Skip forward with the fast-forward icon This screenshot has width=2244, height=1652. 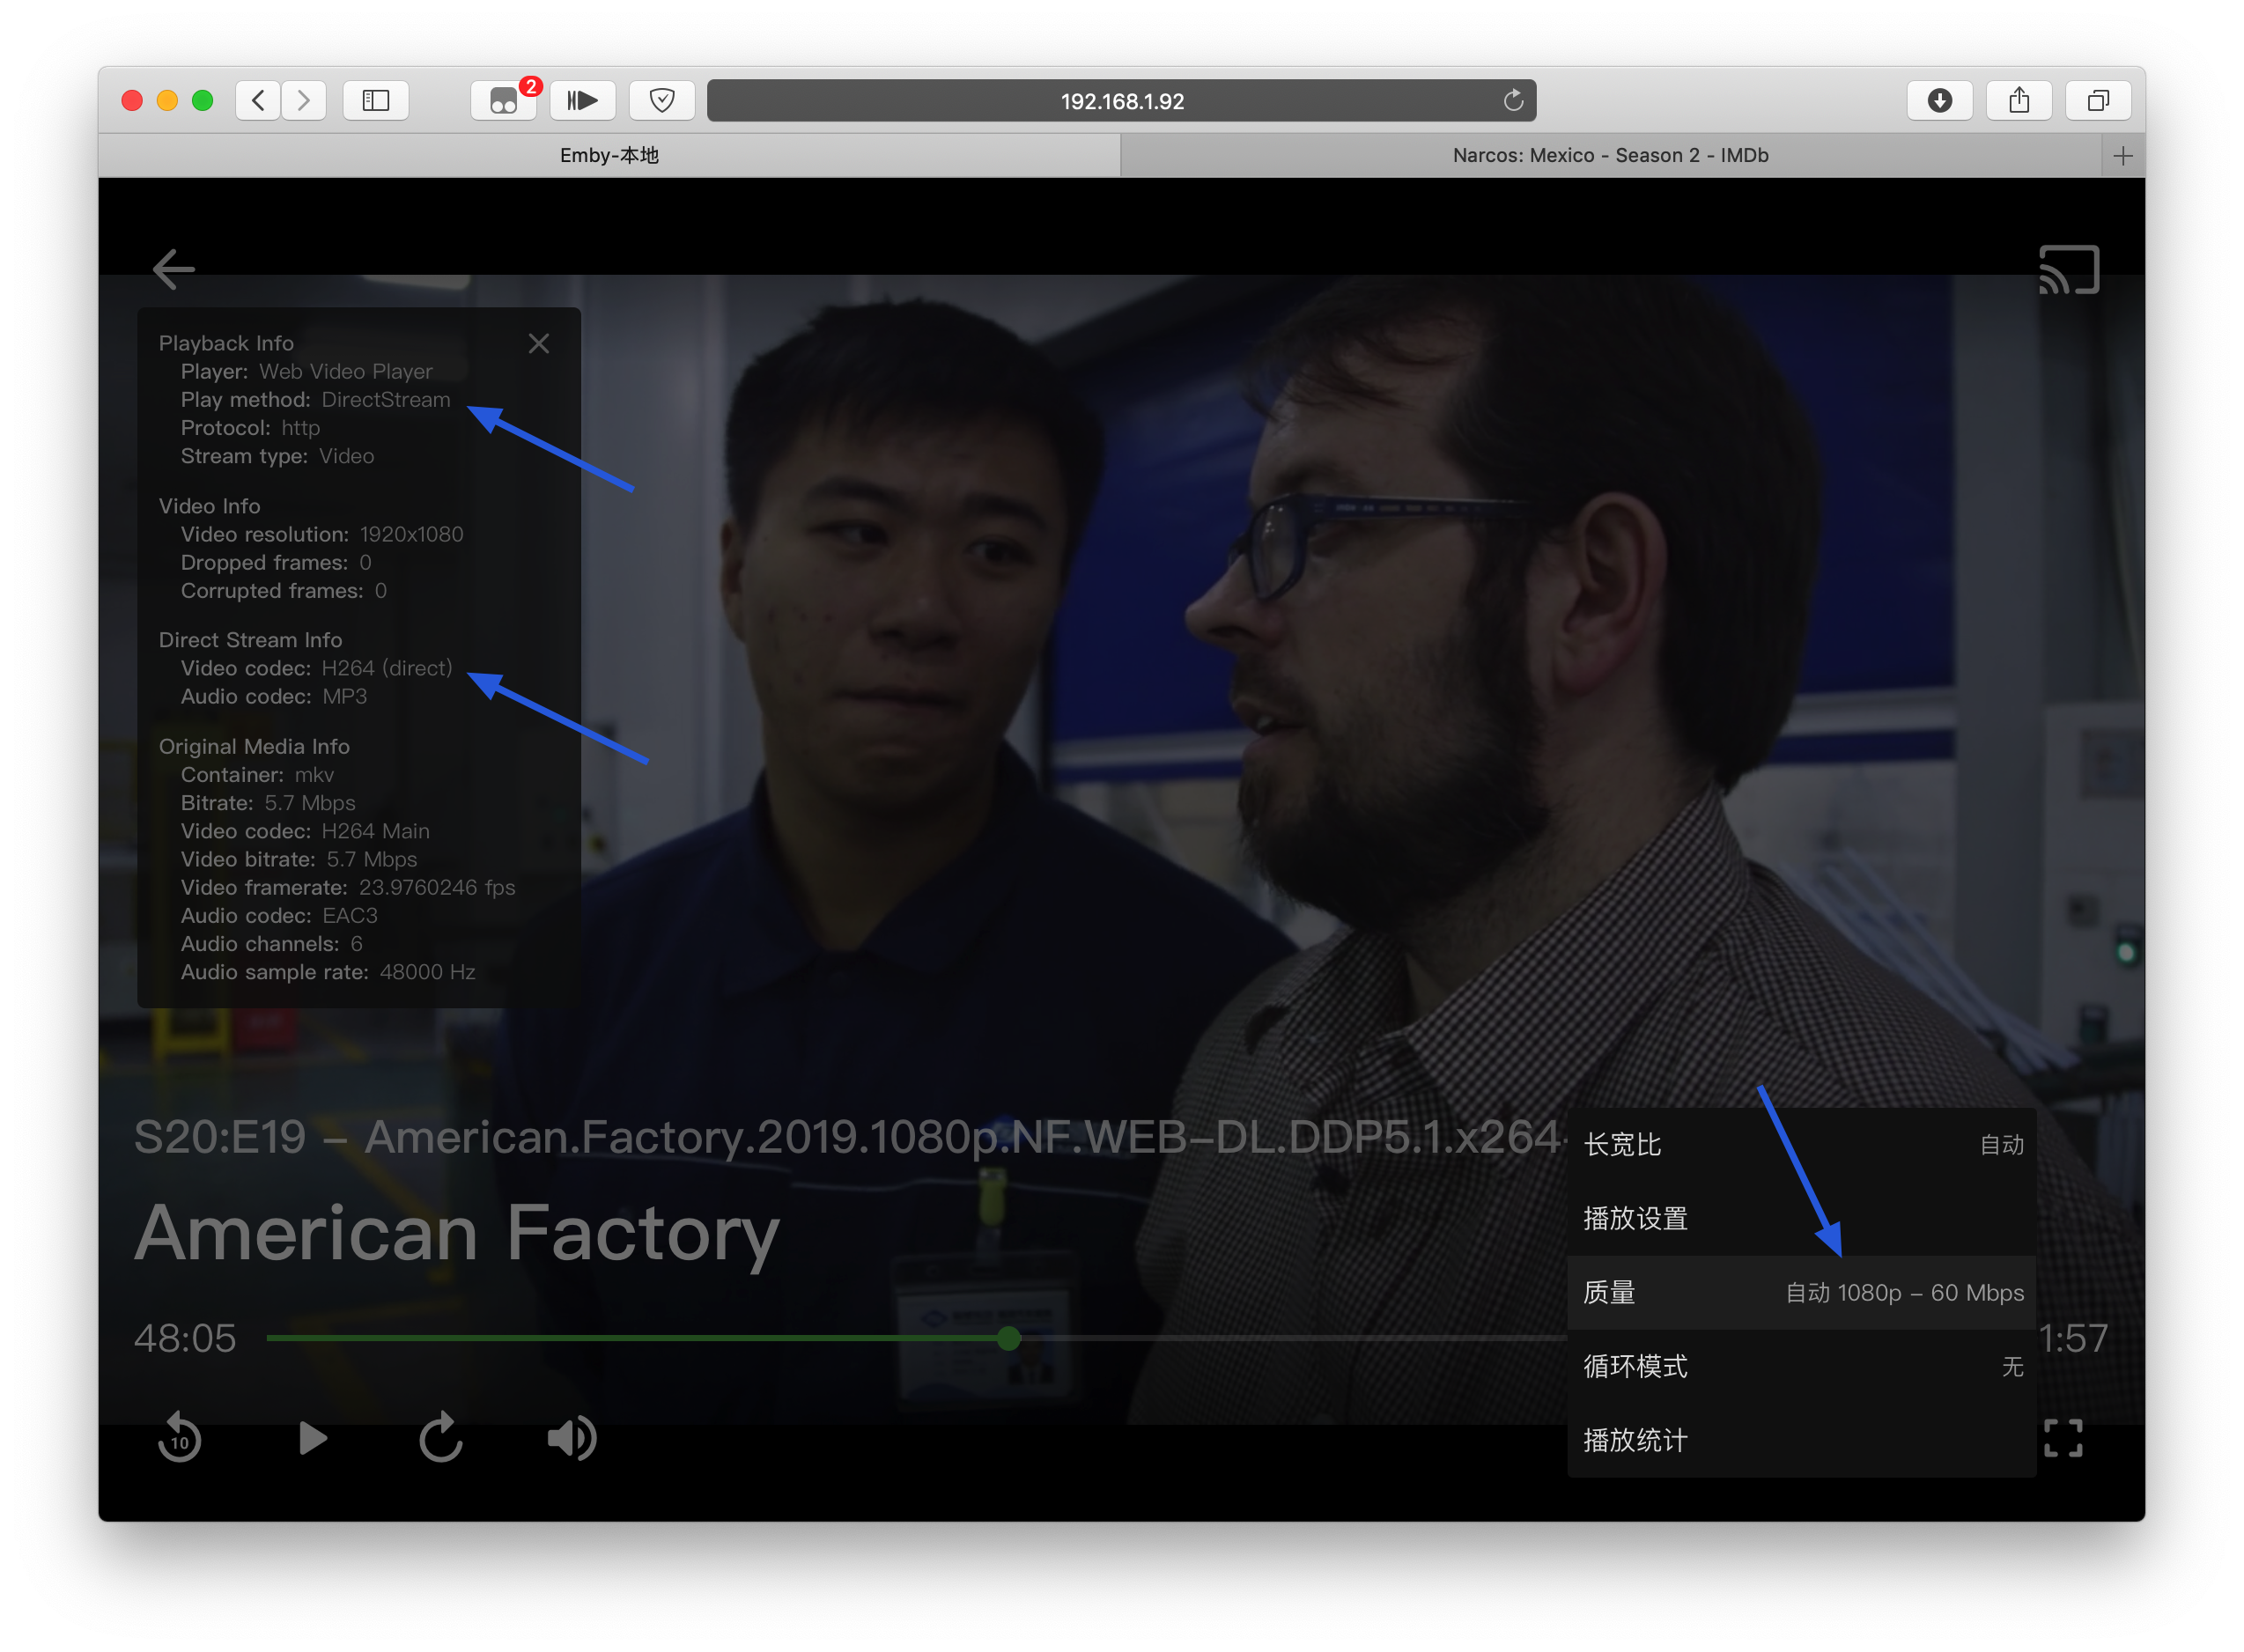pyautogui.click(x=441, y=1438)
